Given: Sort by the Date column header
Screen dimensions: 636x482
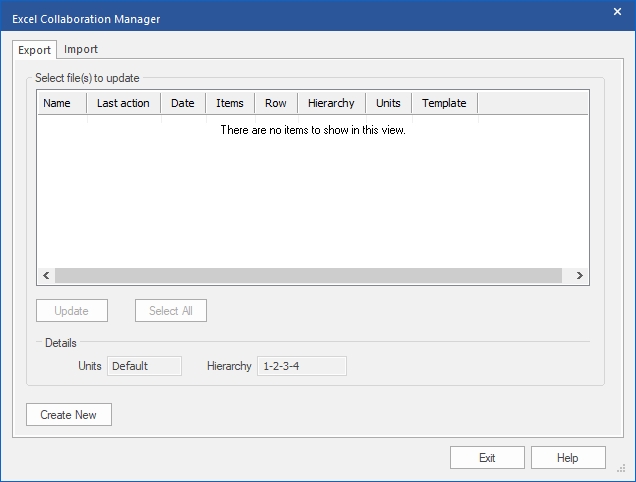Looking at the screenshot, I should pyautogui.click(x=183, y=103).
